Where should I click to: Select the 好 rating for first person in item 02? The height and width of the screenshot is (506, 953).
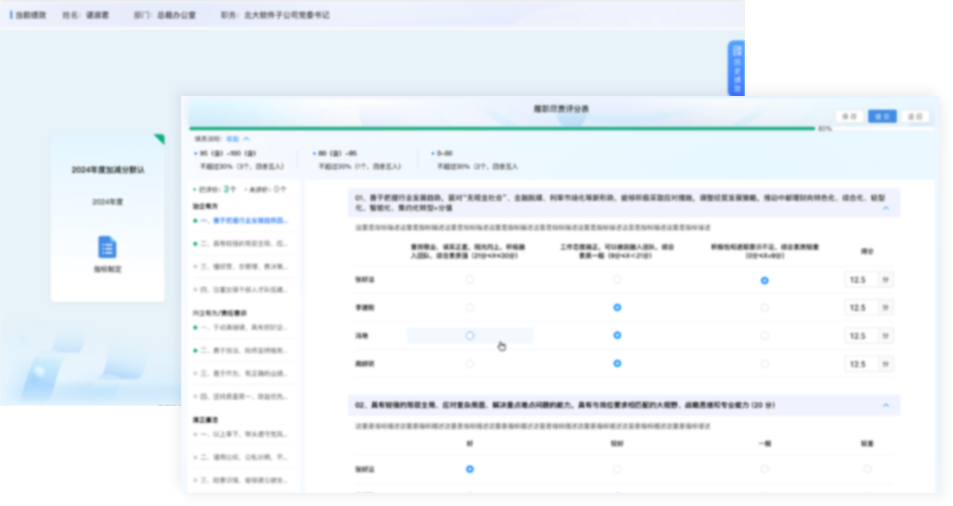click(470, 469)
